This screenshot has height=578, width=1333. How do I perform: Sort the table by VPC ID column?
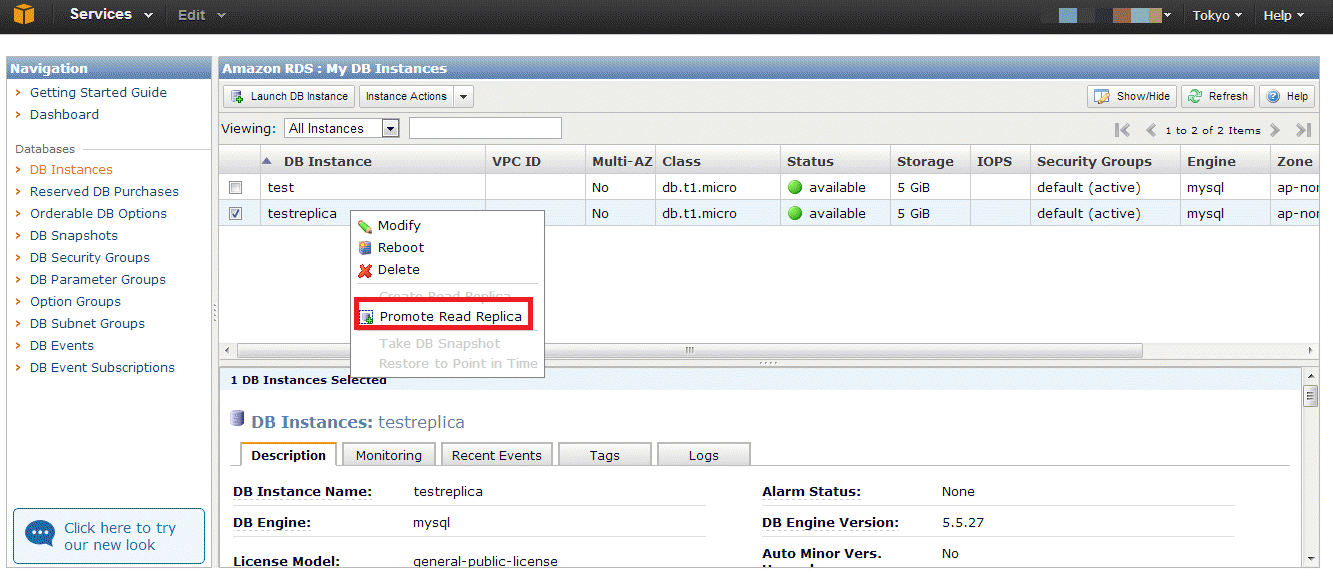pyautogui.click(x=535, y=161)
